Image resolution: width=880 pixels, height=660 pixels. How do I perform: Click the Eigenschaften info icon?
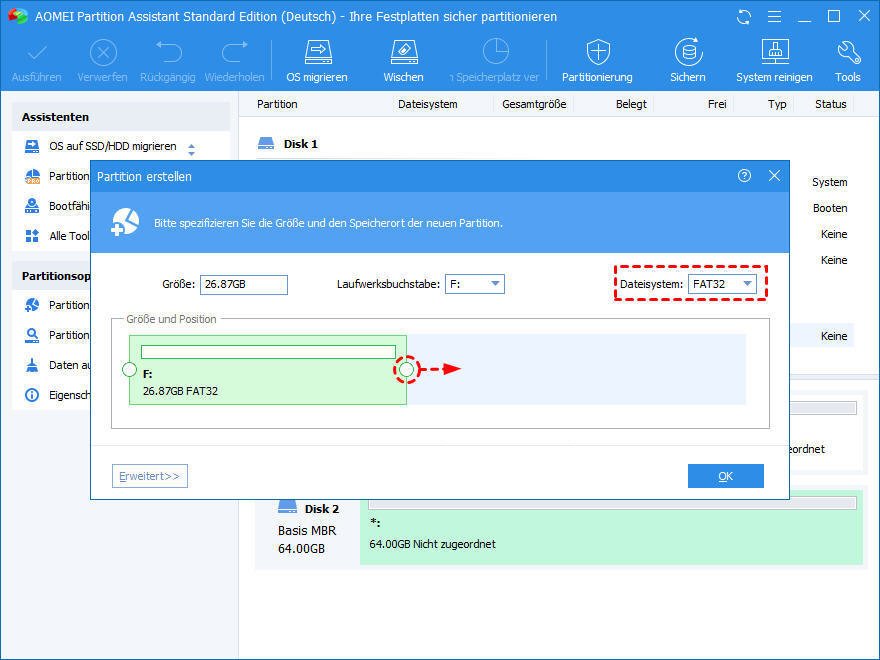pos(32,395)
